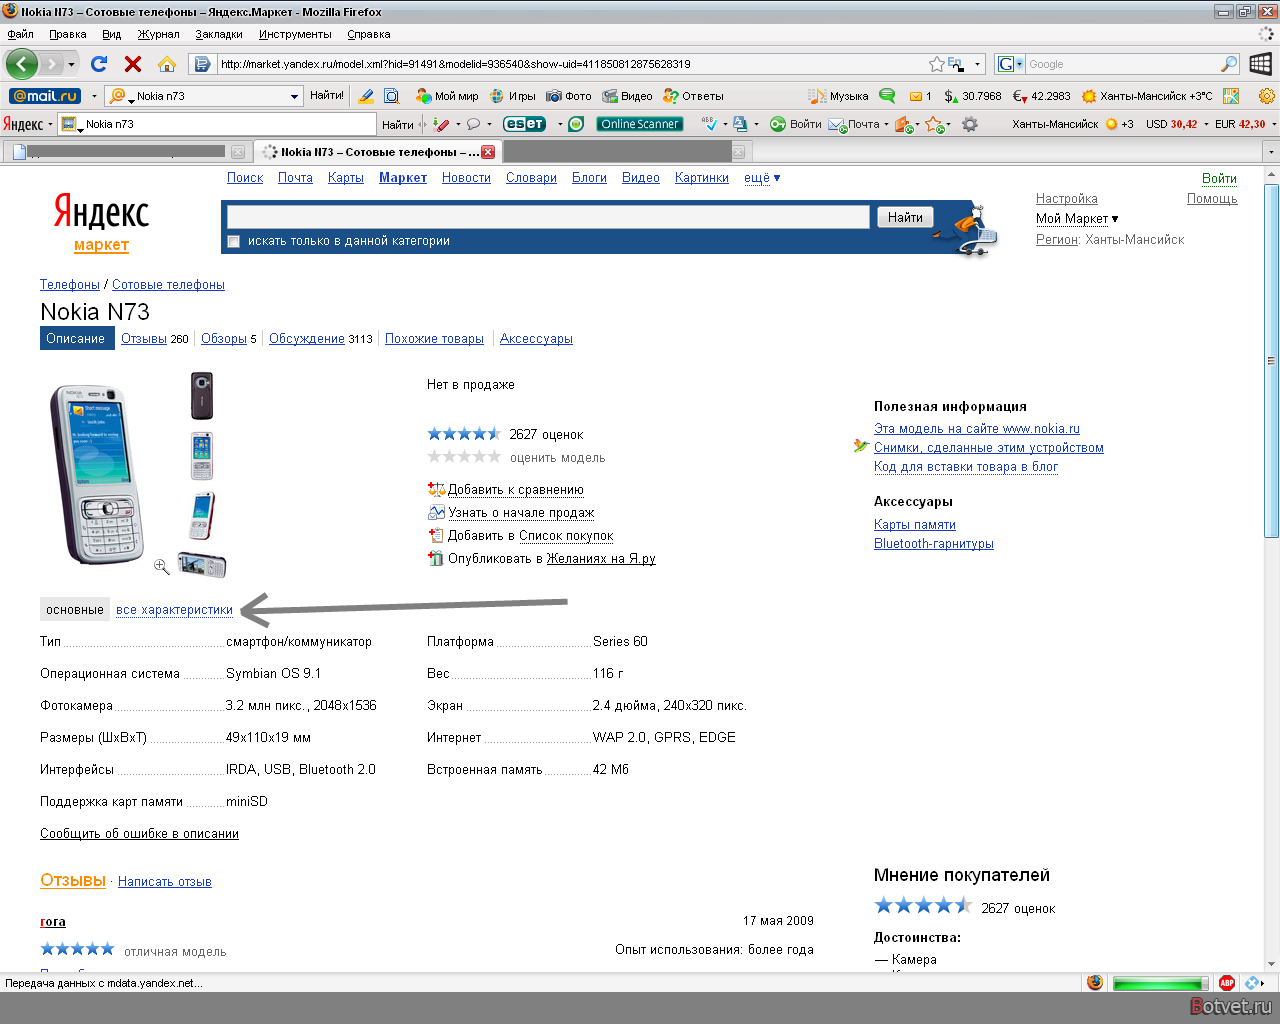Click the Yandex bar spell-check icon
The image size is (1280, 1024).
709,124
